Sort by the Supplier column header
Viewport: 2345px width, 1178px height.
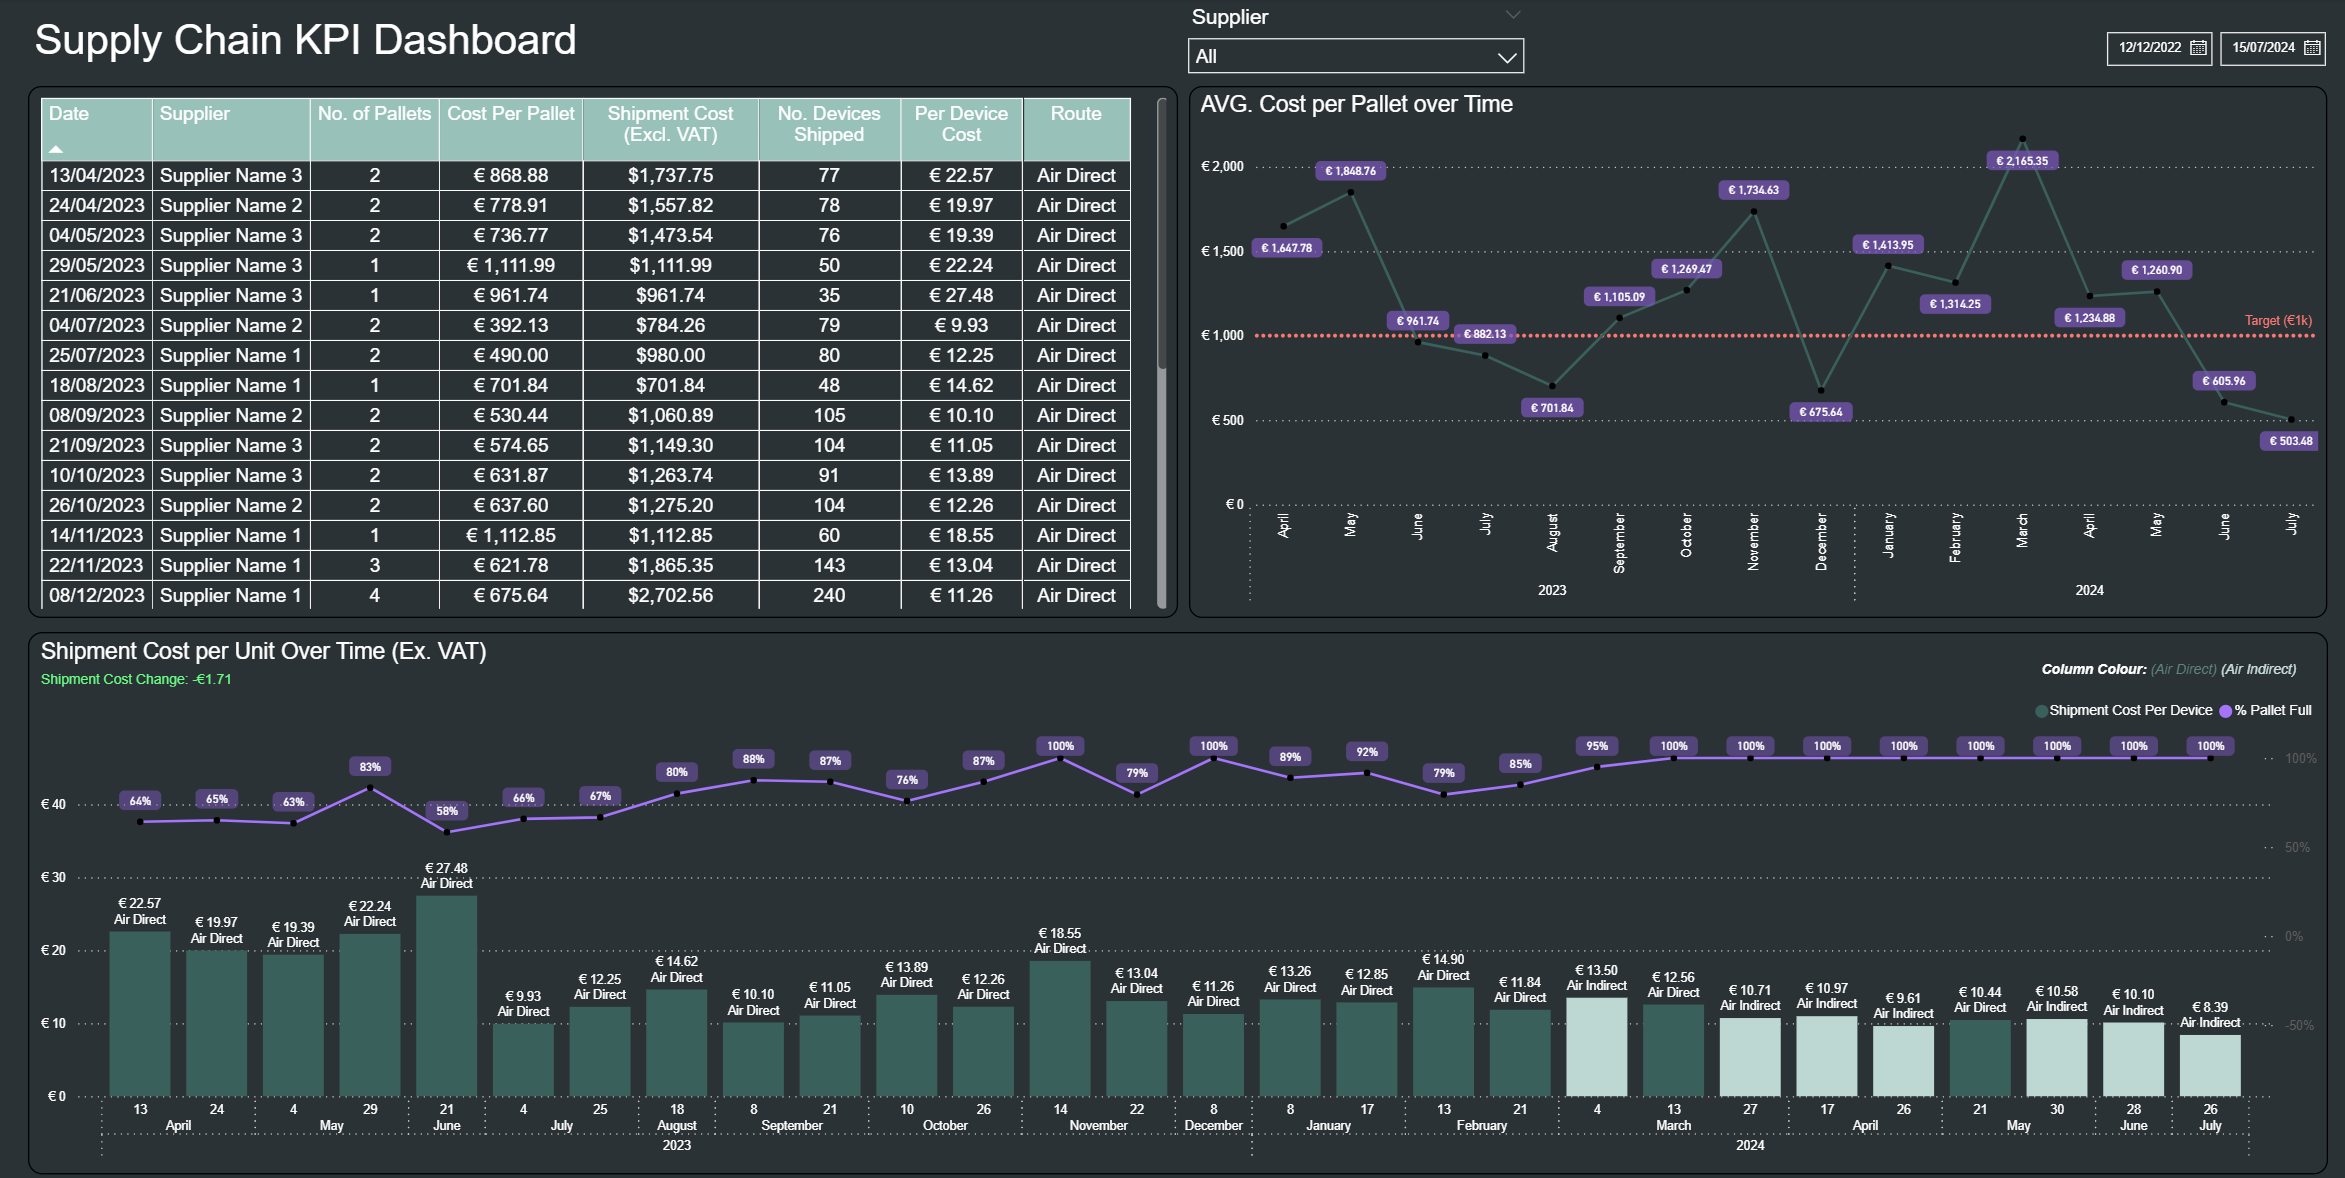point(195,114)
